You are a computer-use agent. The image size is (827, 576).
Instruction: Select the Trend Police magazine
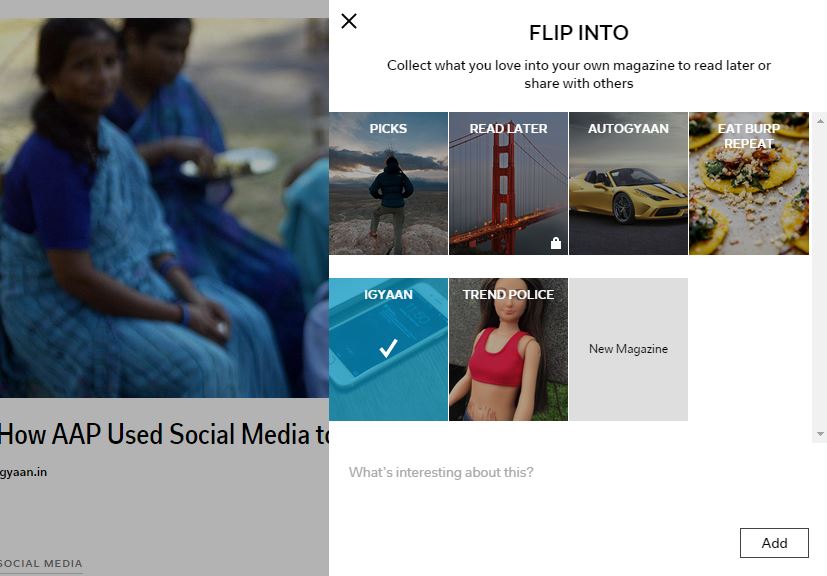(x=508, y=349)
